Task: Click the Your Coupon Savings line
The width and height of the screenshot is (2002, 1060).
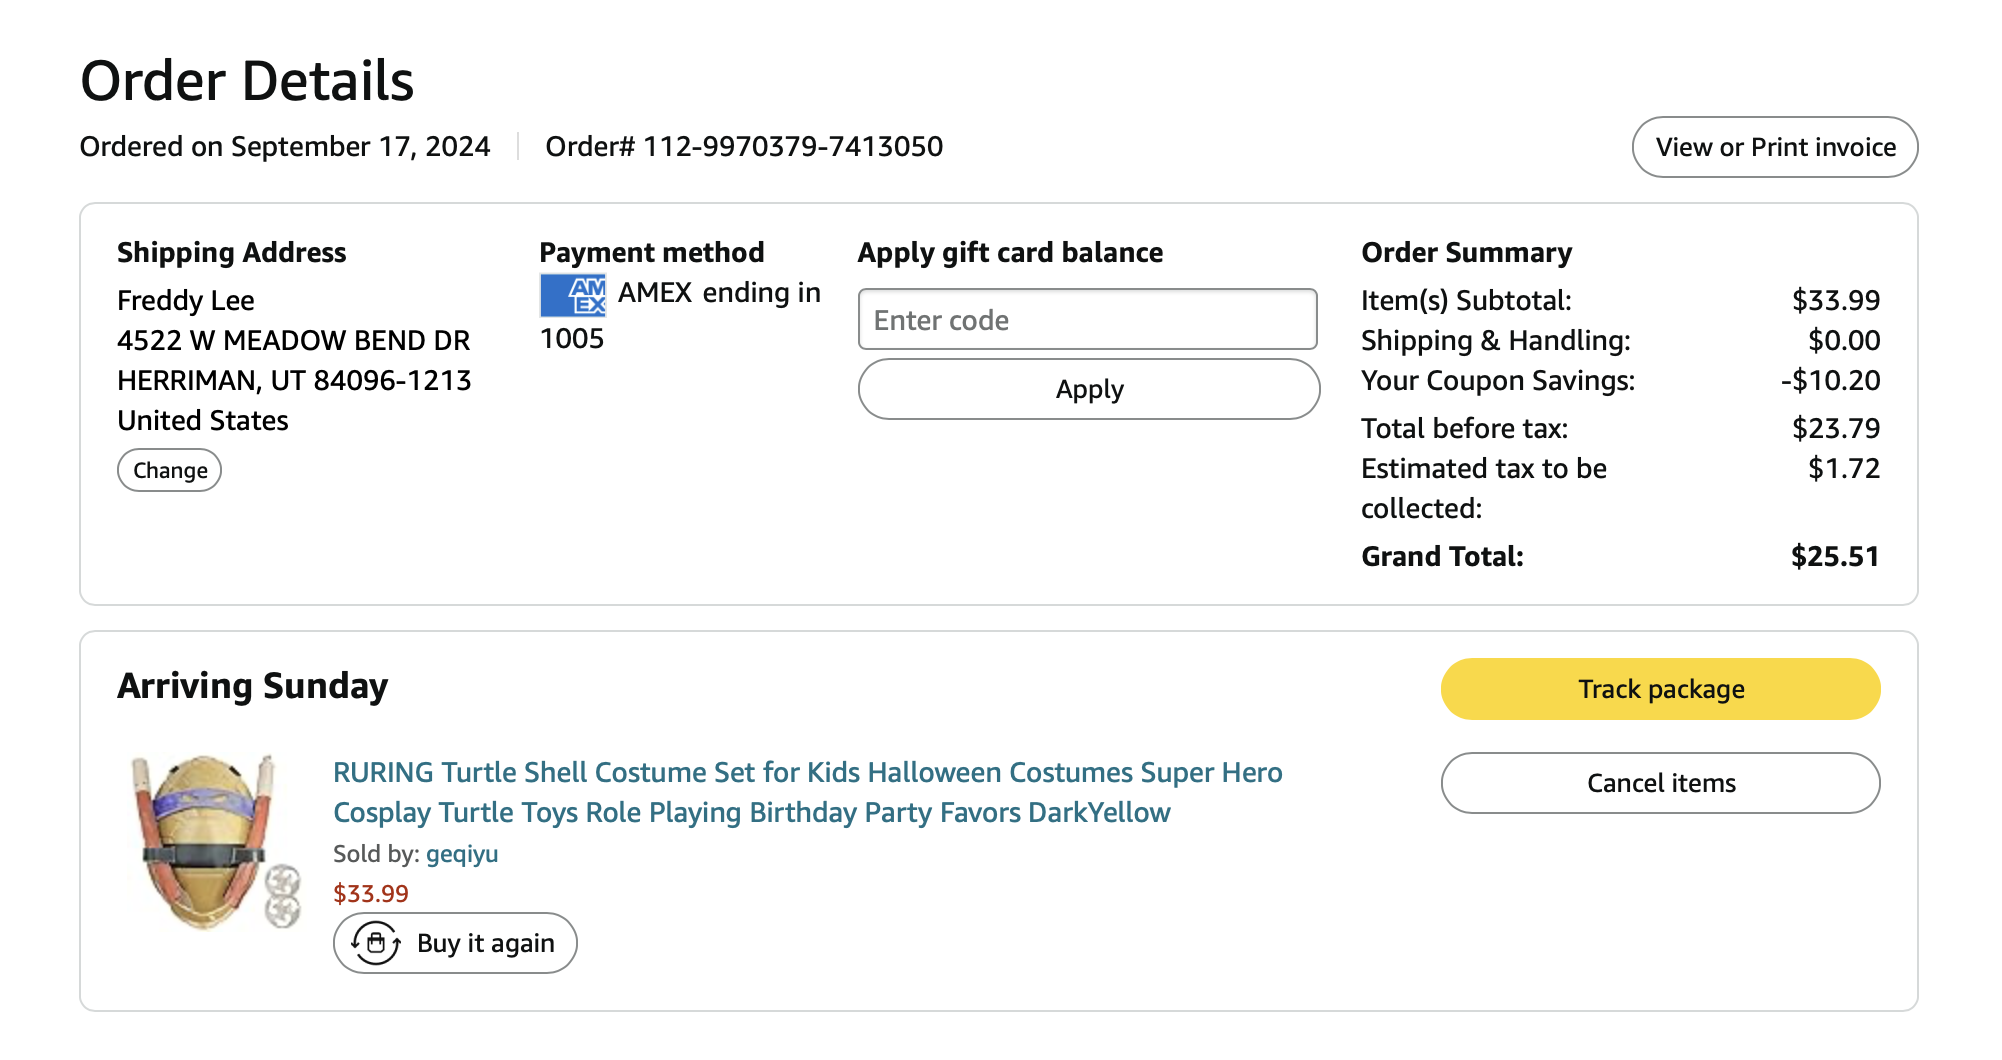Action: pos(1497,380)
